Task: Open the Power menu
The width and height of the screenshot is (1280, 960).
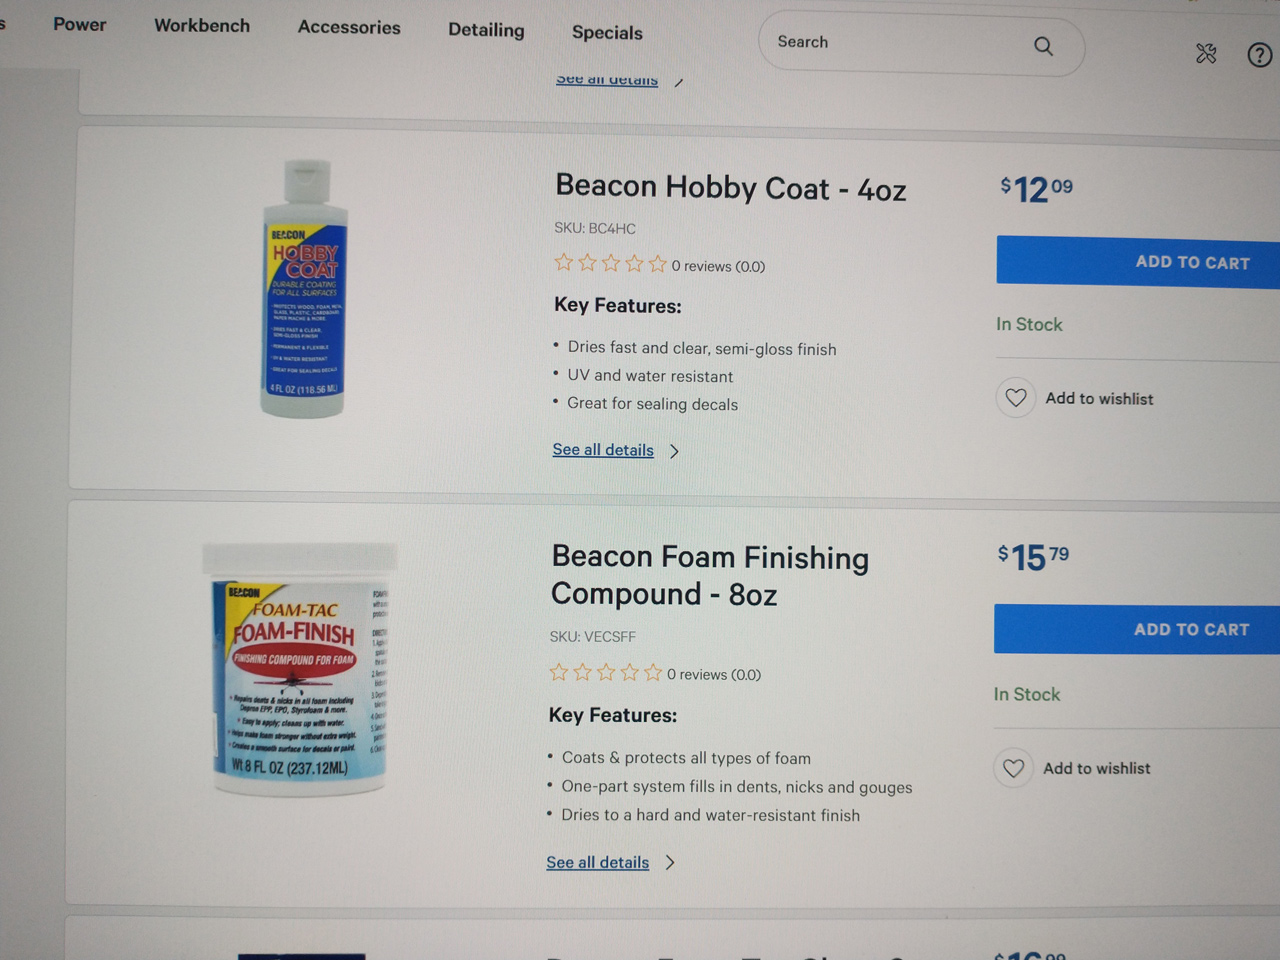Action: [x=79, y=24]
